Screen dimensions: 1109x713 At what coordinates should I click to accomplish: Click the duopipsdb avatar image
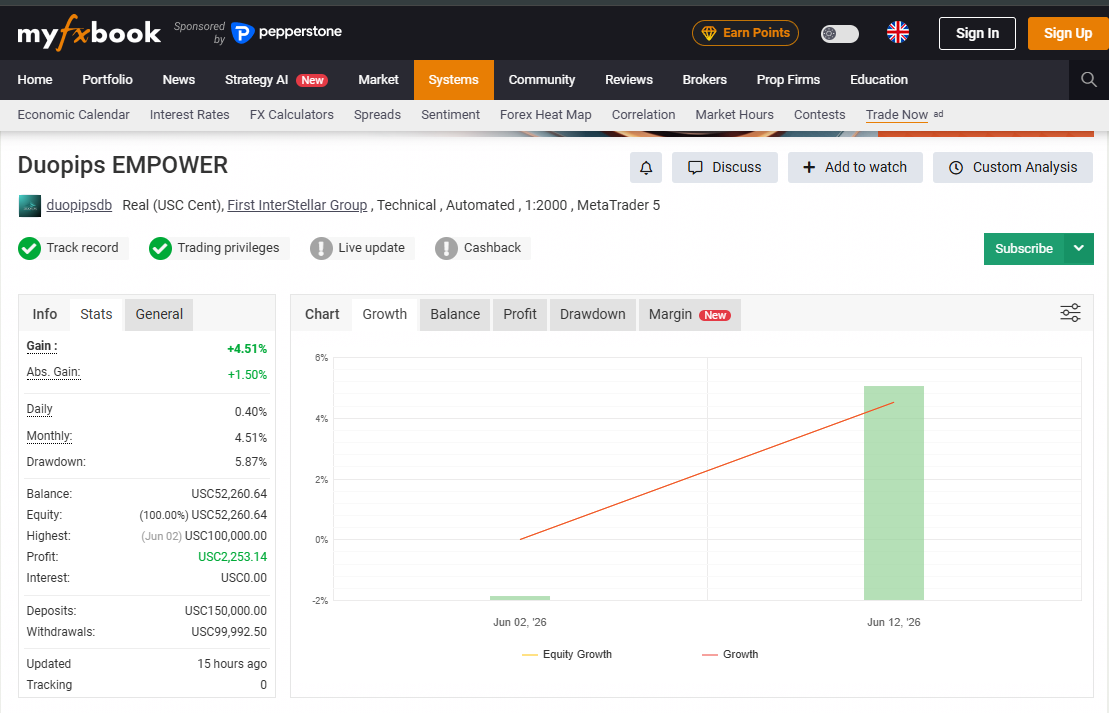(x=30, y=206)
